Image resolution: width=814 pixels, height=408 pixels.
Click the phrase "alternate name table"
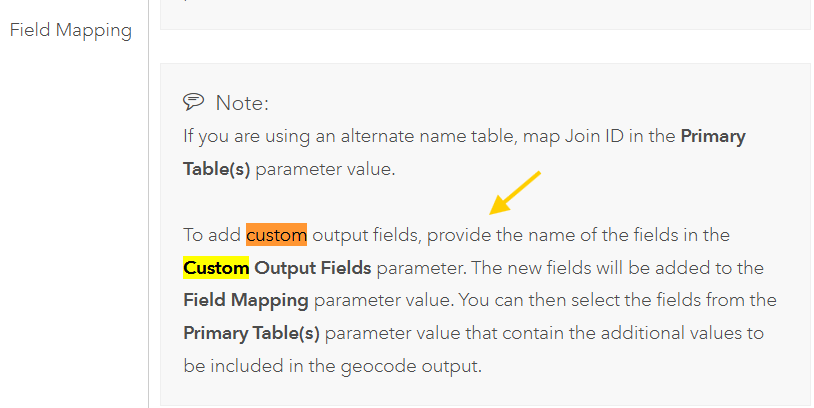(429, 136)
